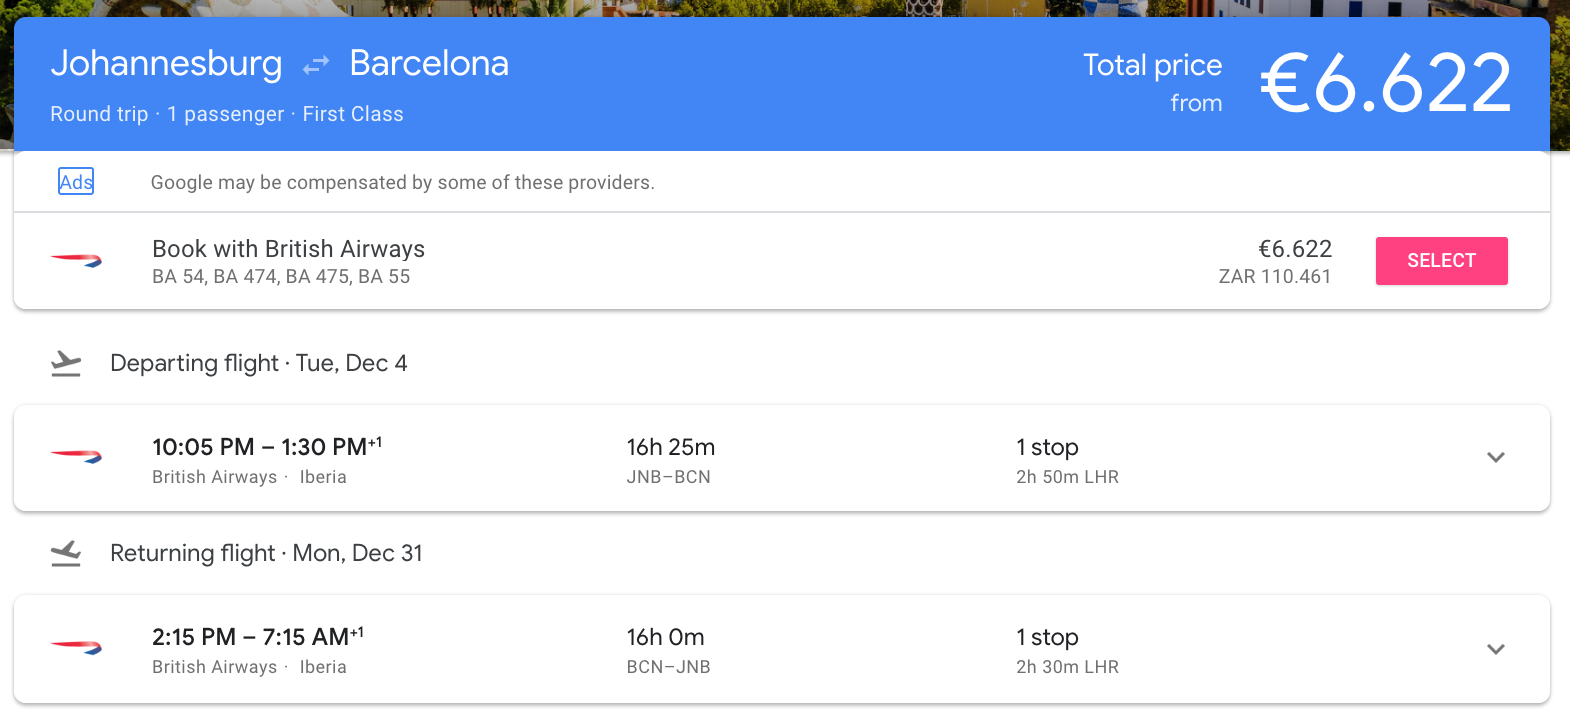Click British Airways logo in booking row

[76, 261]
